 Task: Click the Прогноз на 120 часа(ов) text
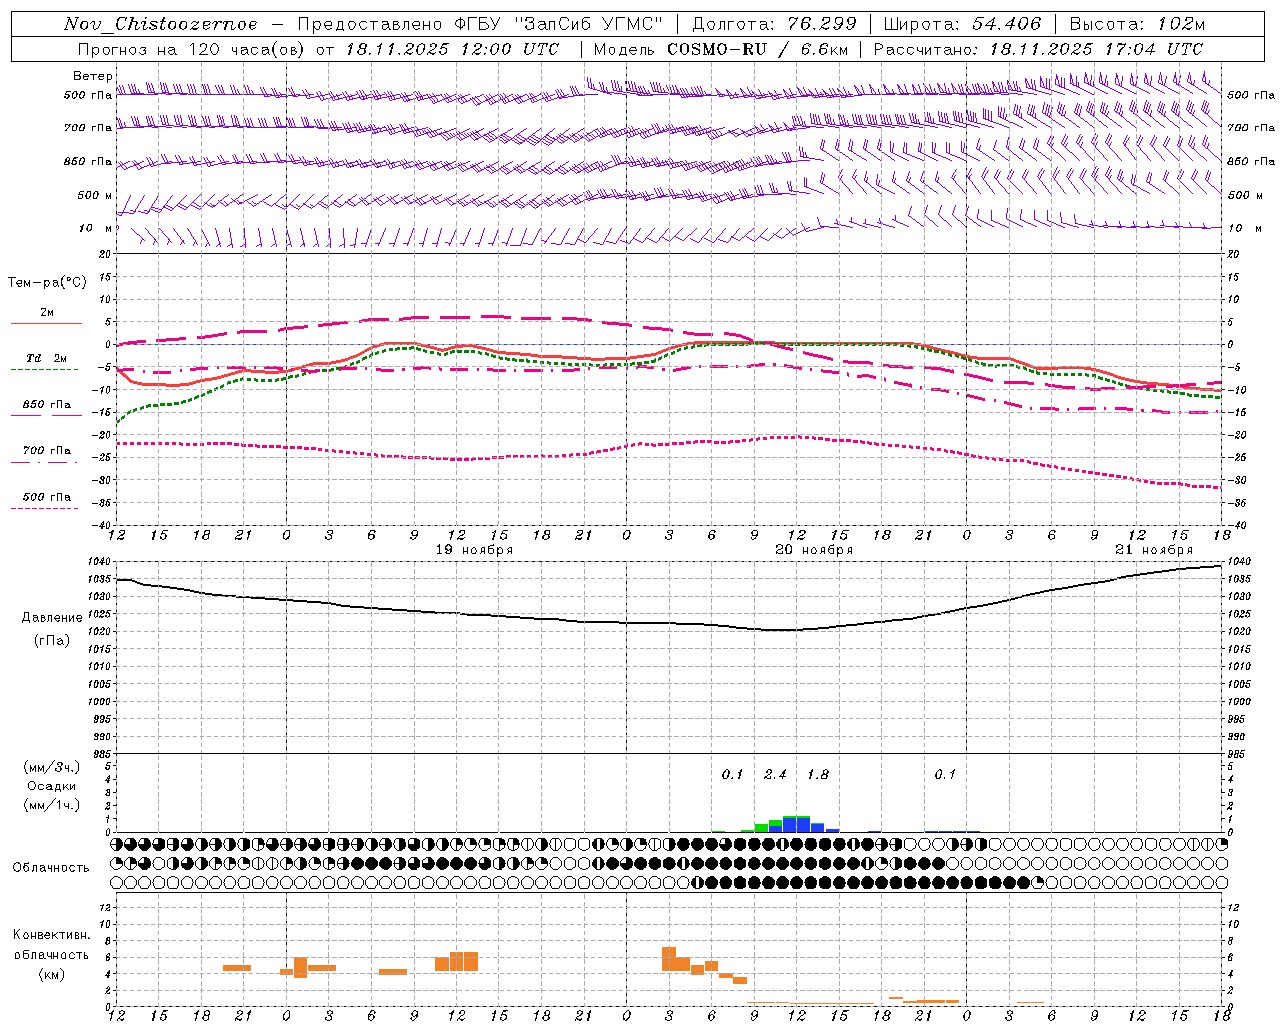pos(193,49)
